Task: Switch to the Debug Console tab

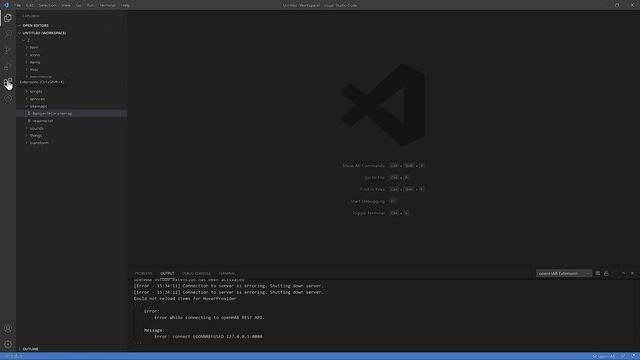Action: 196,273
